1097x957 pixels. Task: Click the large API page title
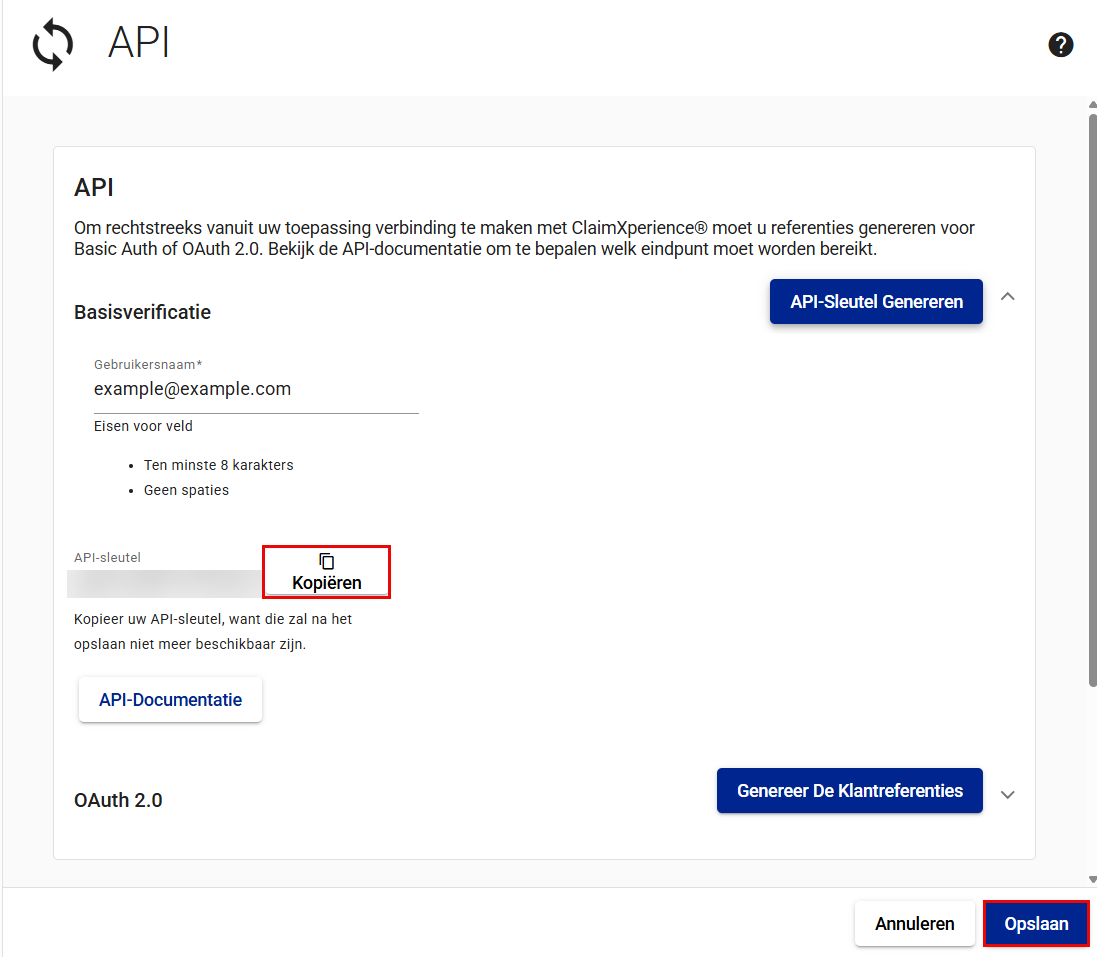139,44
